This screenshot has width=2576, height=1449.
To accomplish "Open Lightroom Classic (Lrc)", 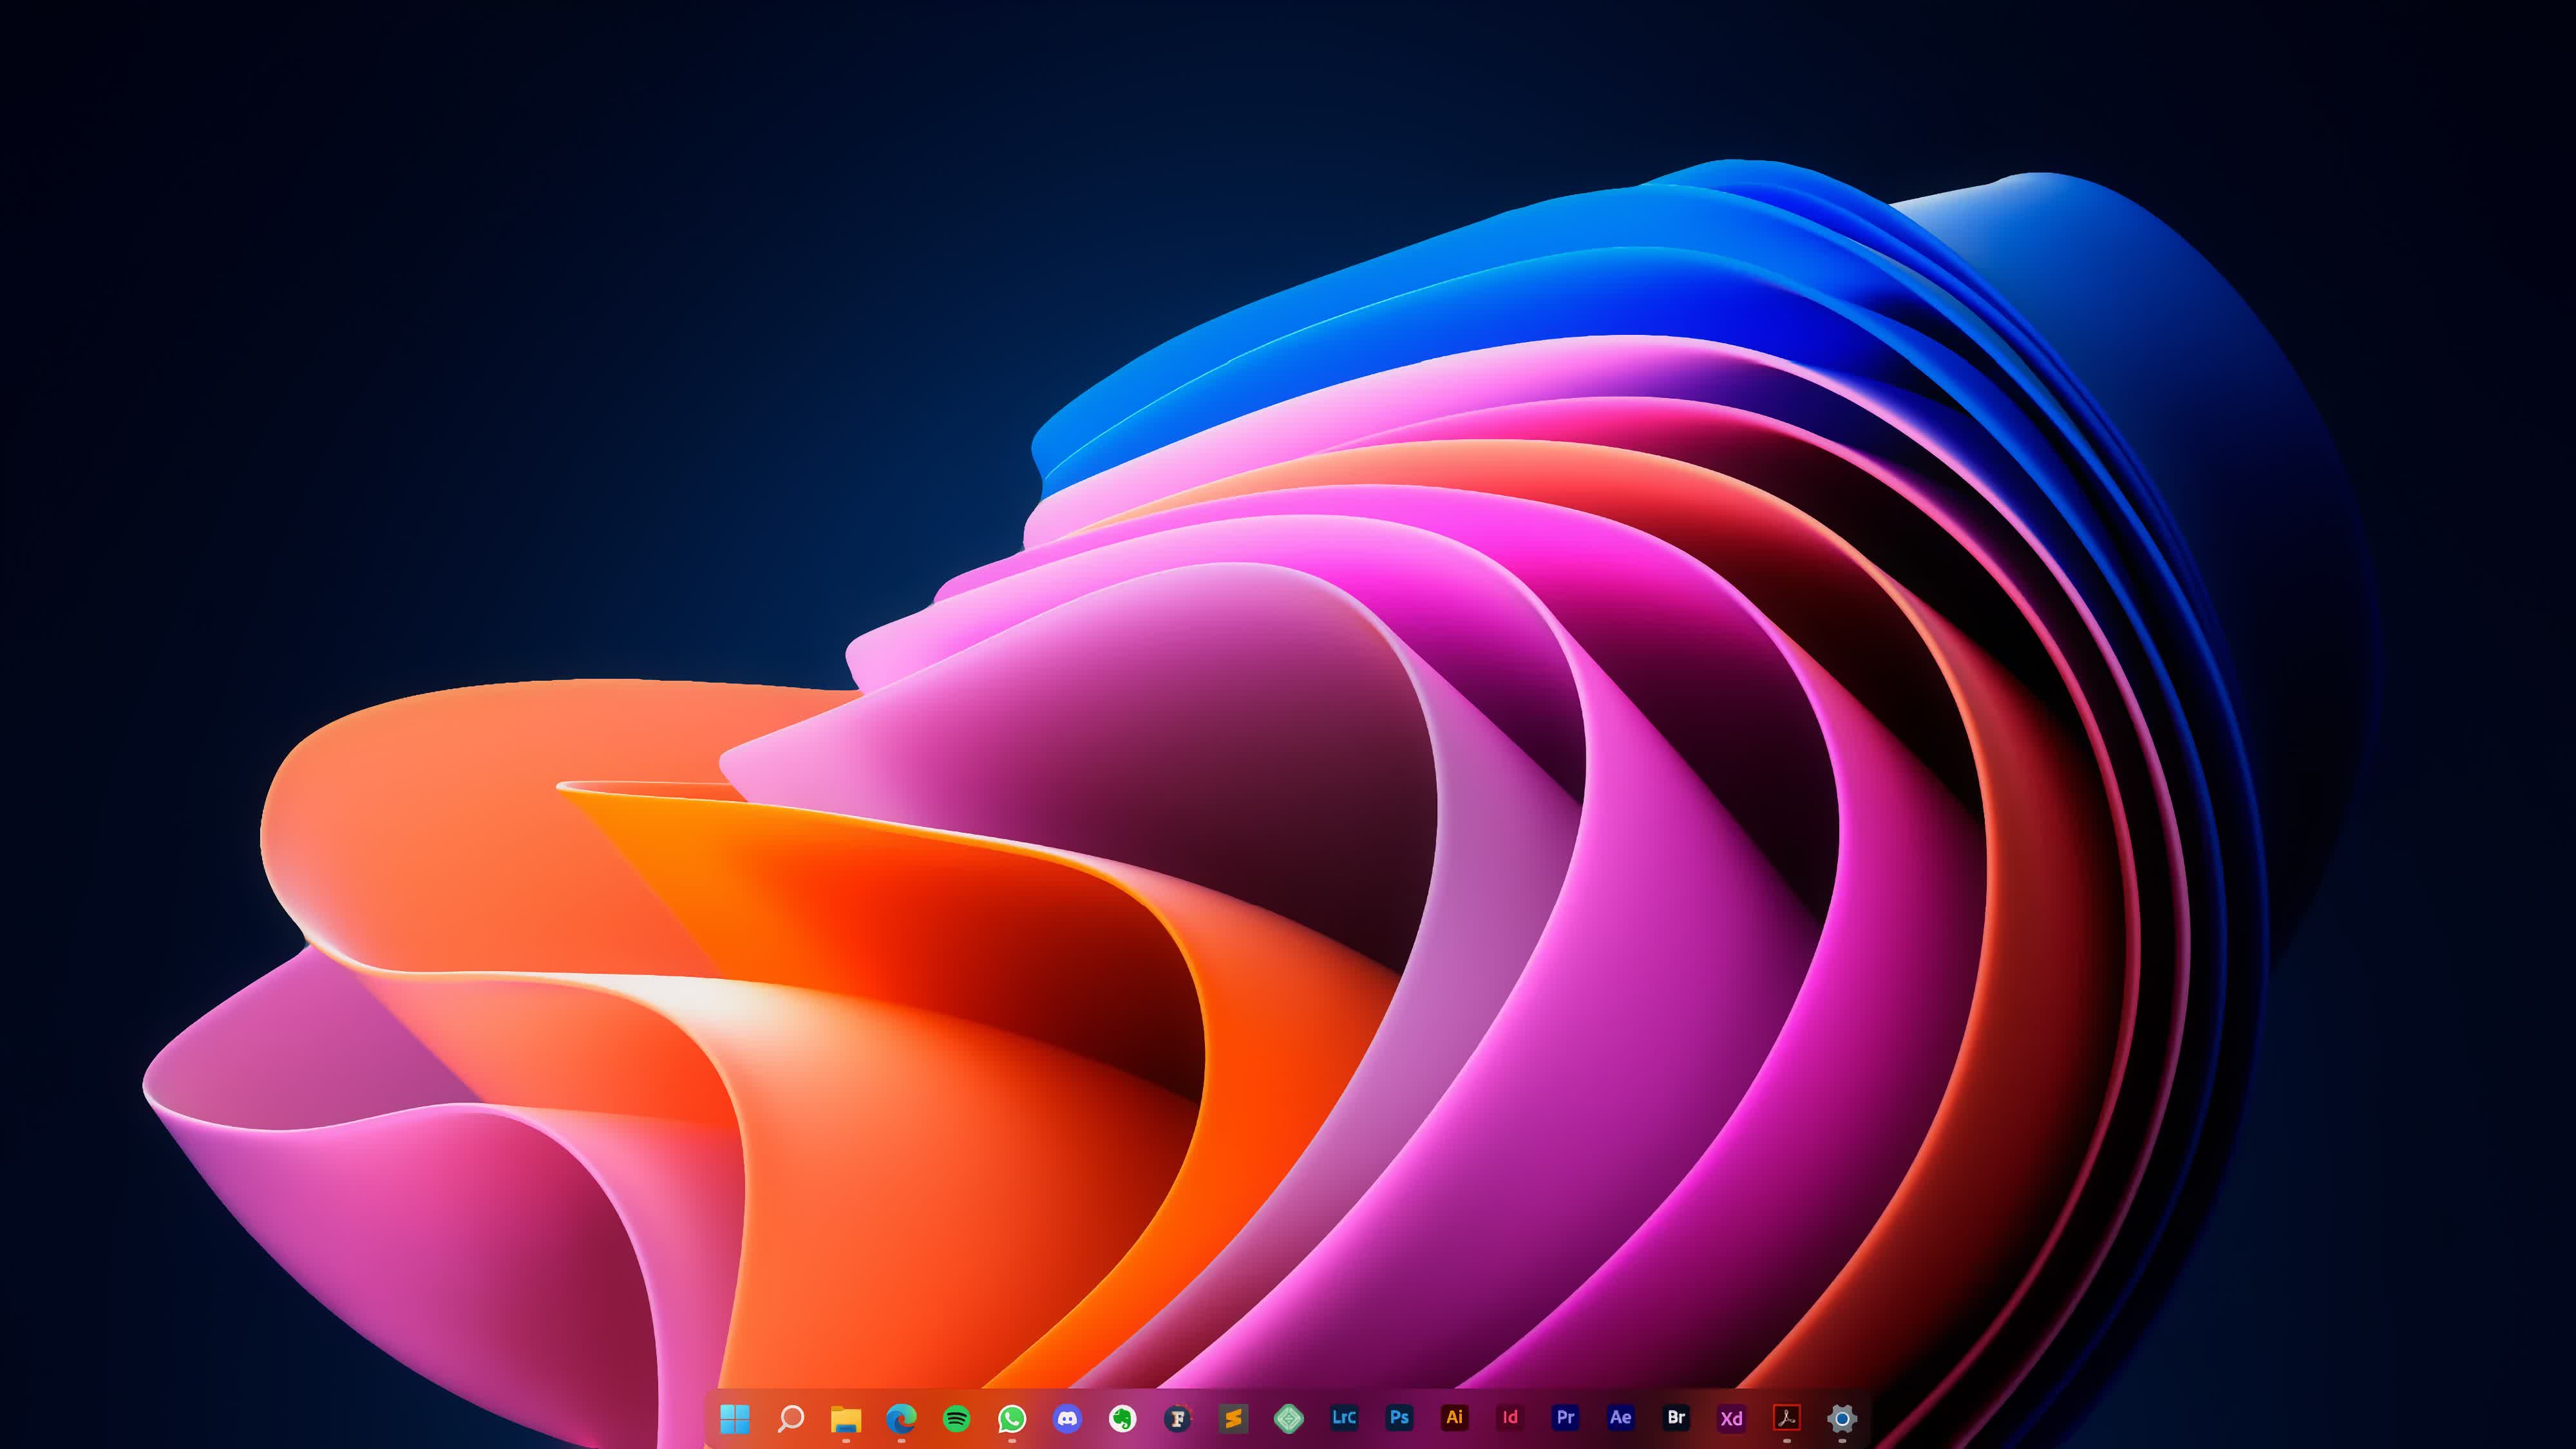I will [x=1344, y=1417].
